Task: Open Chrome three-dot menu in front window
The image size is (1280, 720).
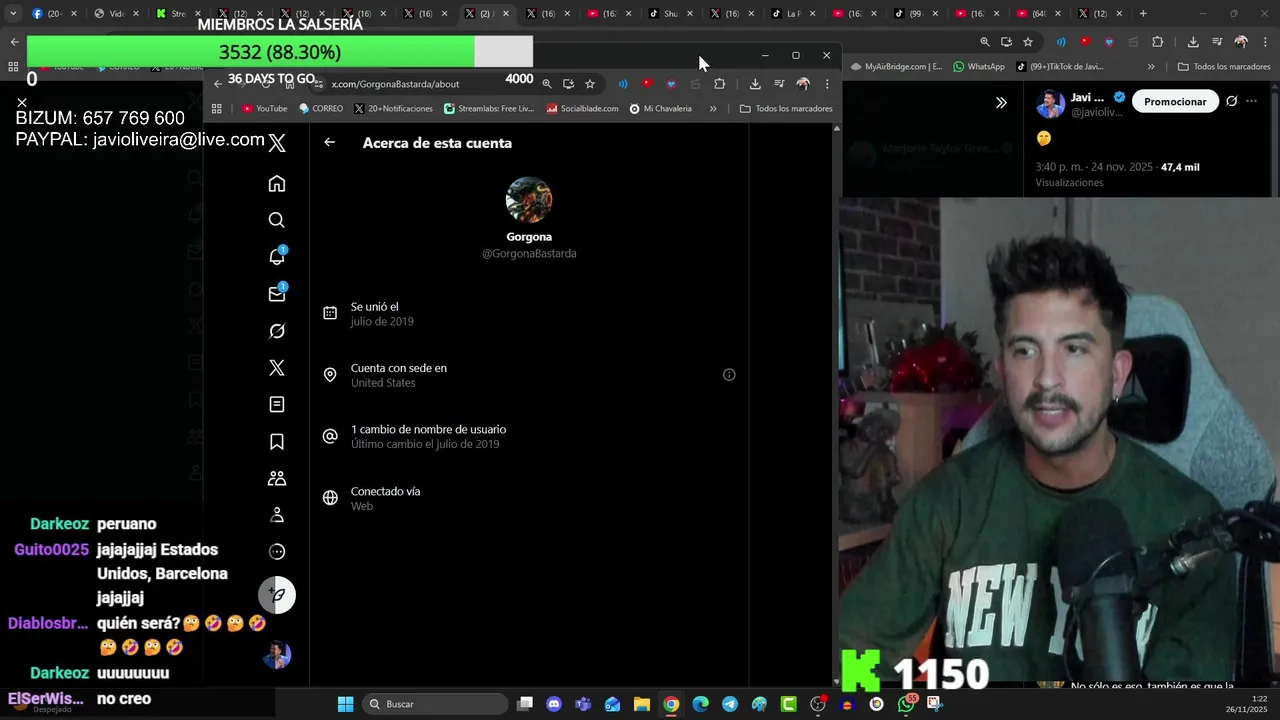Action: tap(827, 84)
